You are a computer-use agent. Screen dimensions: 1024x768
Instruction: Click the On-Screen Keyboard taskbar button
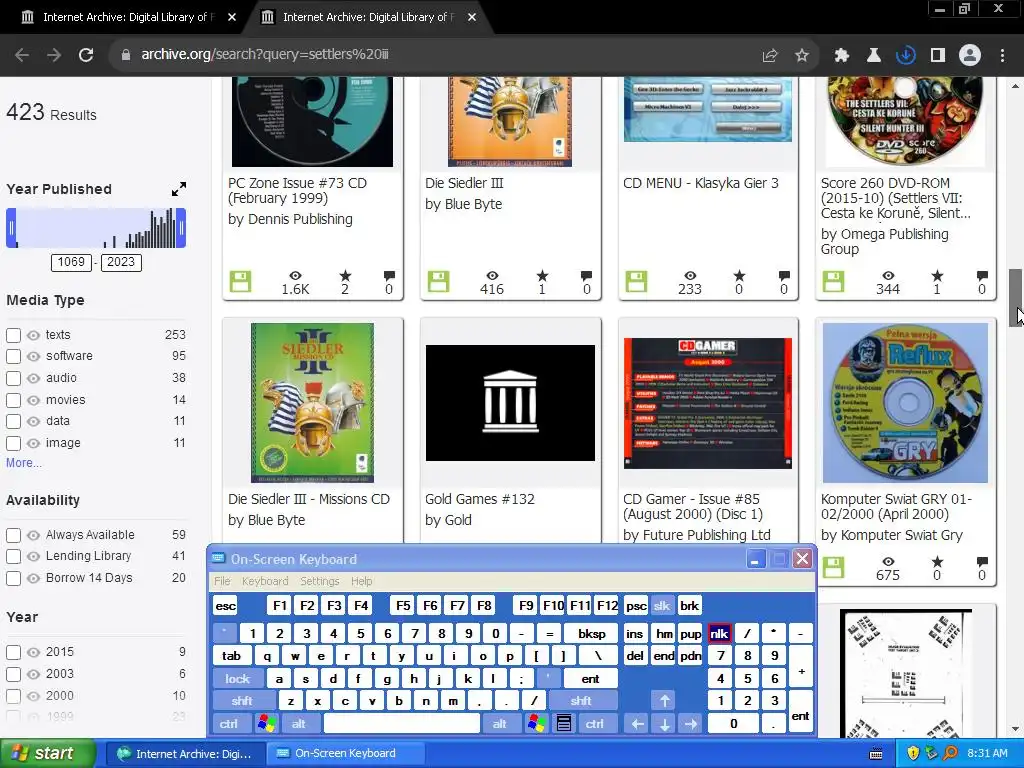pyautogui.click(x=345, y=754)
